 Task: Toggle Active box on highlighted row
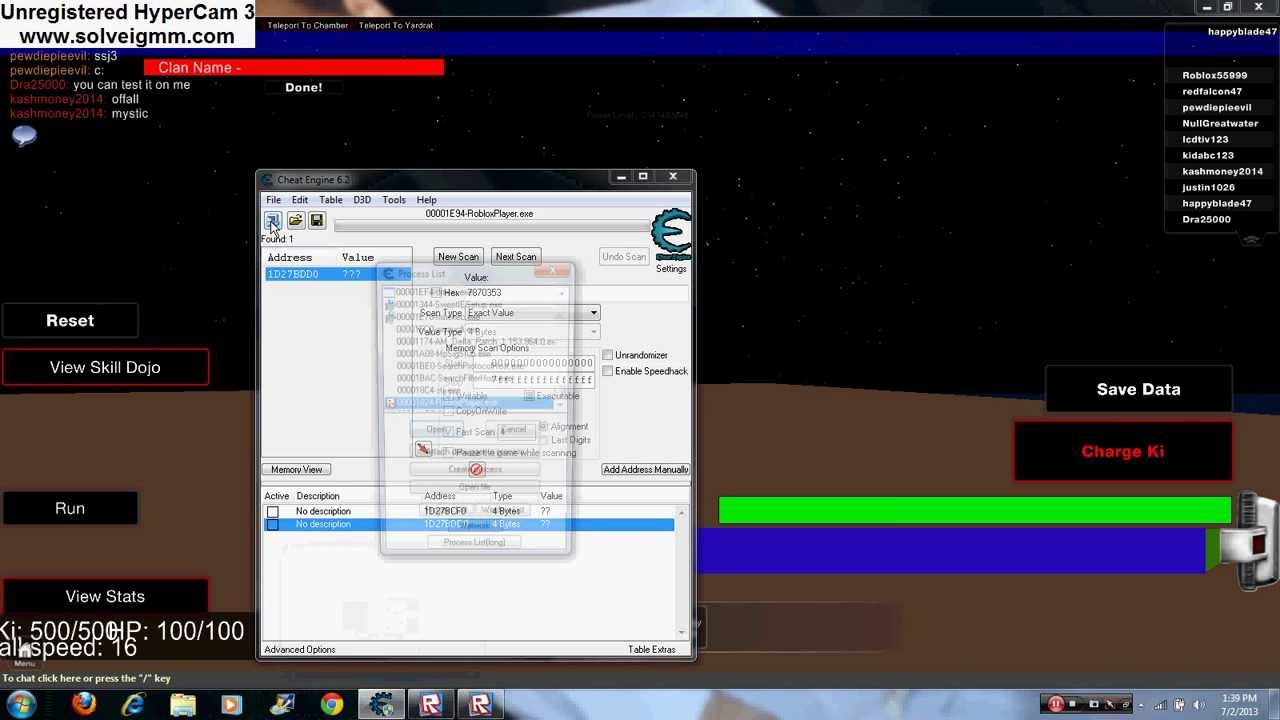272,524
